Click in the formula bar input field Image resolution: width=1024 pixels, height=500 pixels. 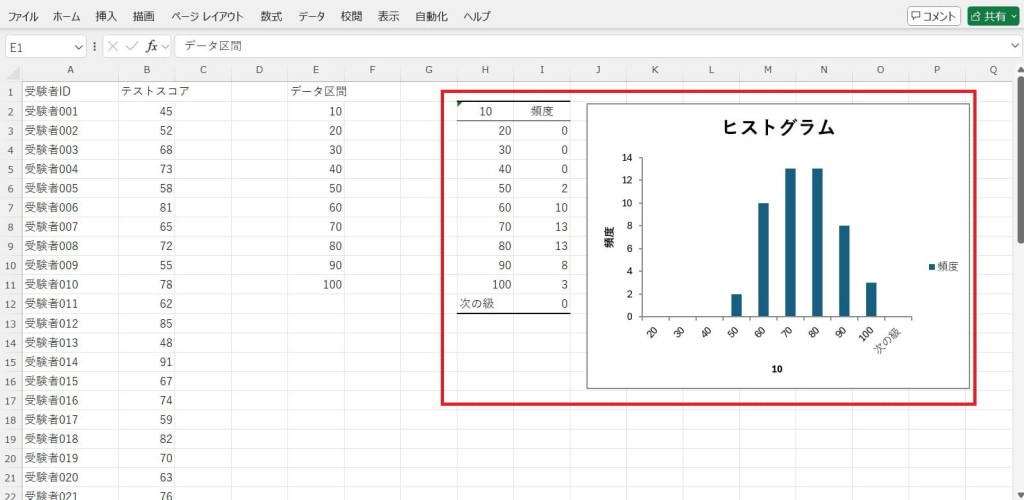pyautogui.click(x=590, y=46)
